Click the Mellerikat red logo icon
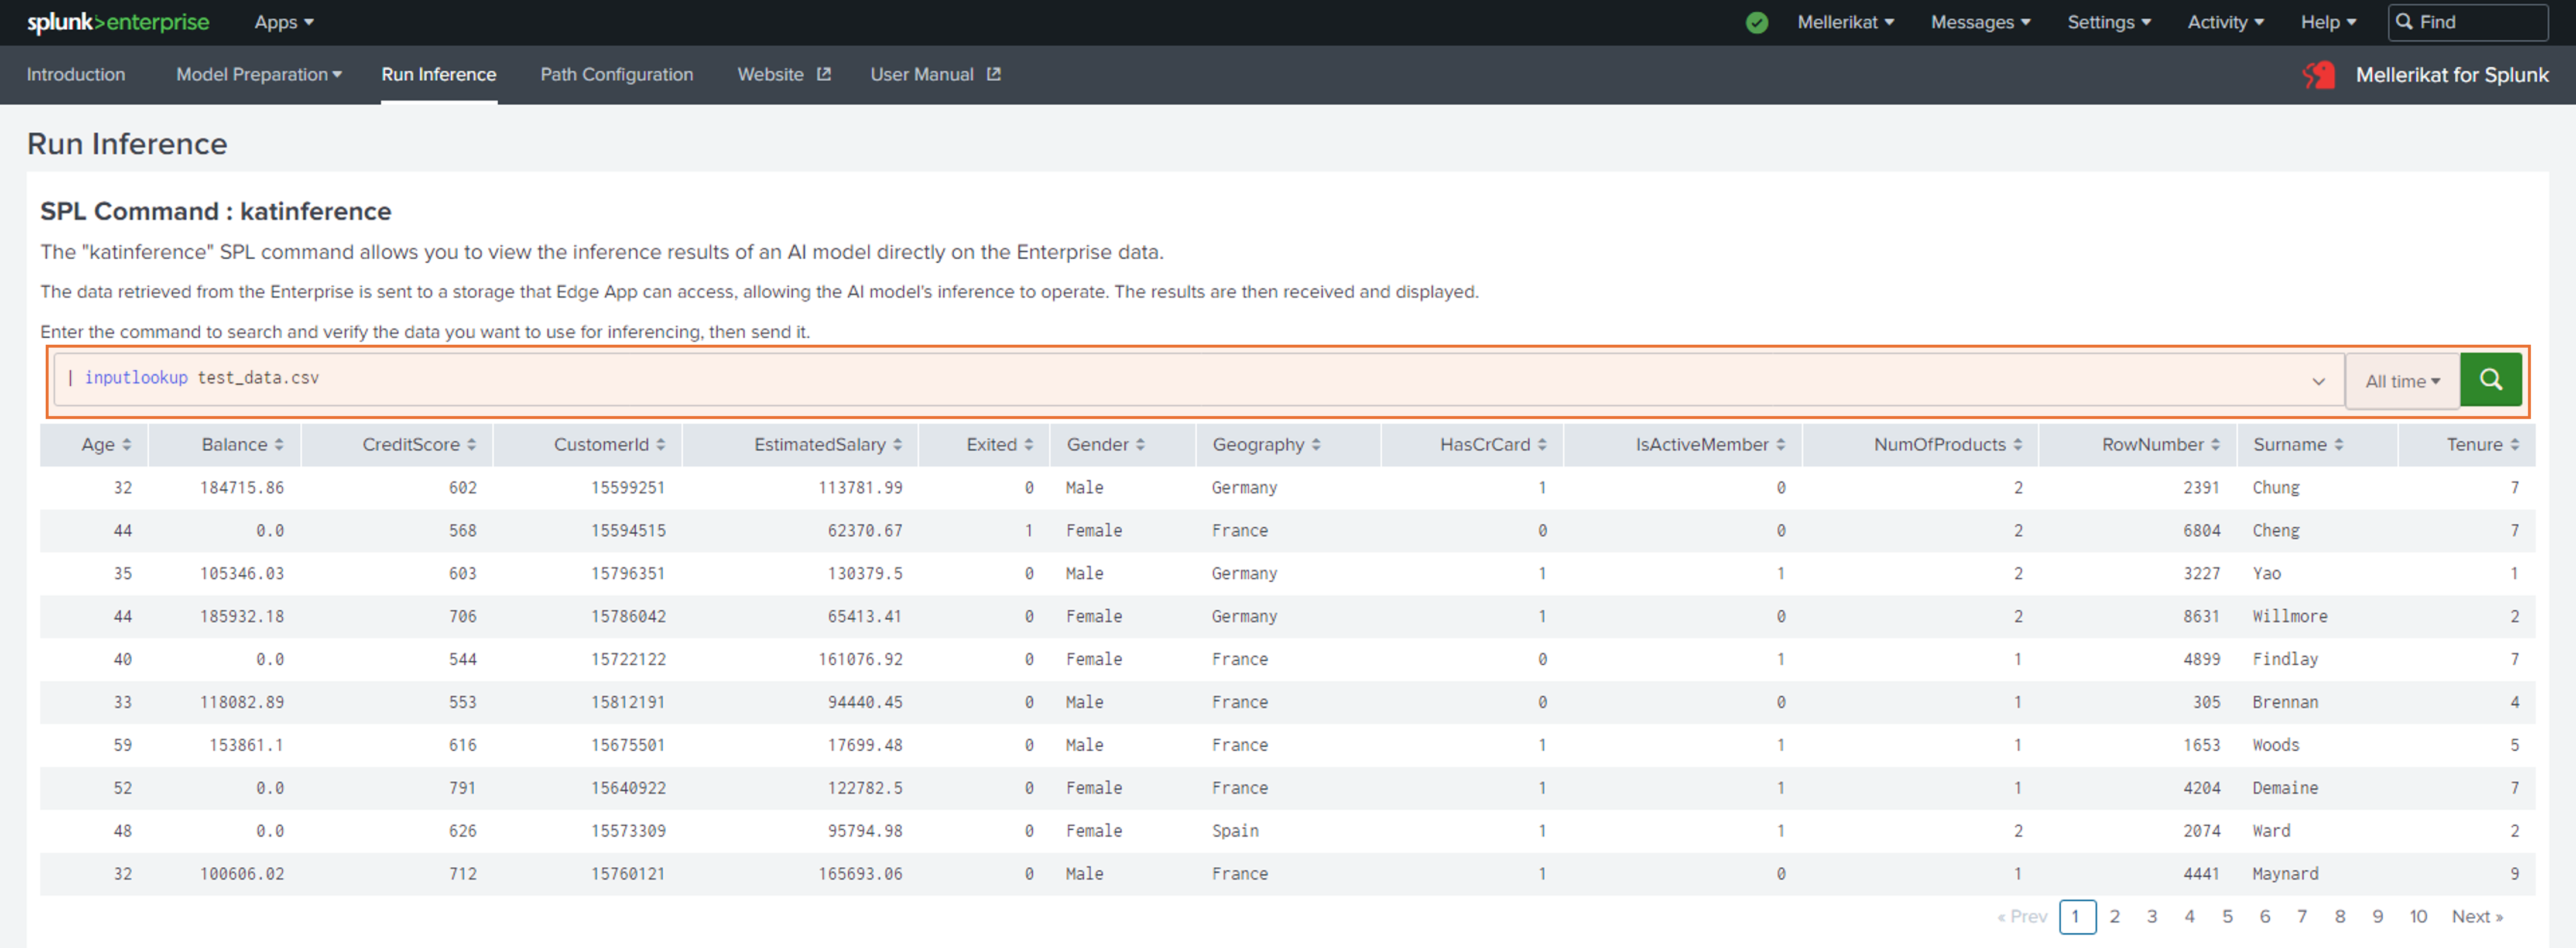The height and width of the screenshot is (948, 2576). pyautogui.click(x=2319, y=75)
